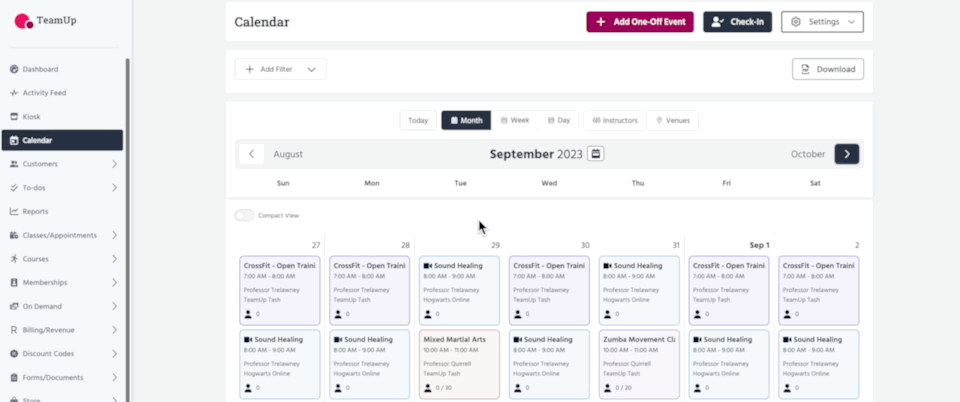Open the Settings dropdown

tap(822, 22)
